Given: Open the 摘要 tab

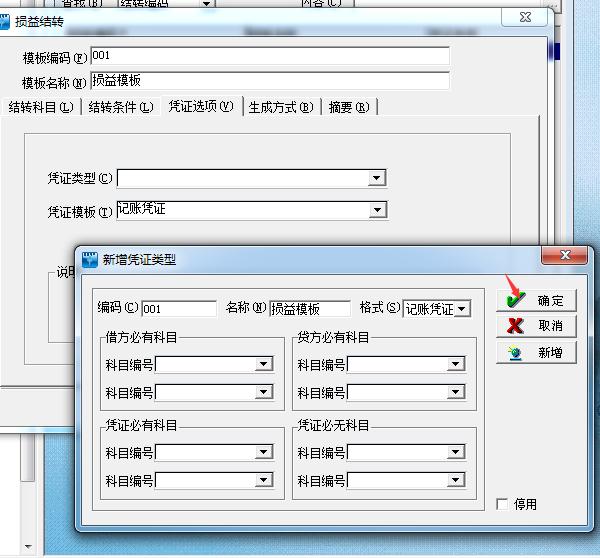Looking at the screenshot, I should pos(349,107).
